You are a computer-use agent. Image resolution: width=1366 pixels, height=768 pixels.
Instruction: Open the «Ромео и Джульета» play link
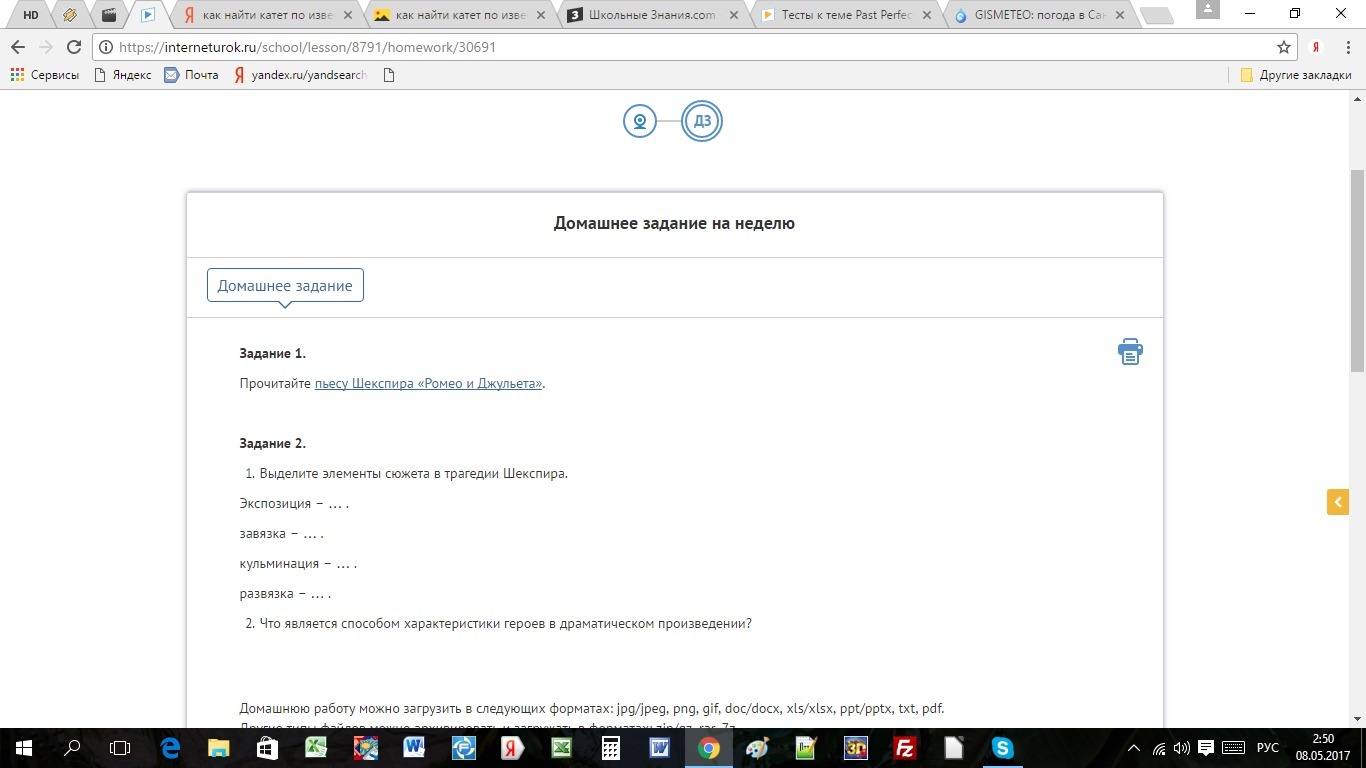(428, 383)
